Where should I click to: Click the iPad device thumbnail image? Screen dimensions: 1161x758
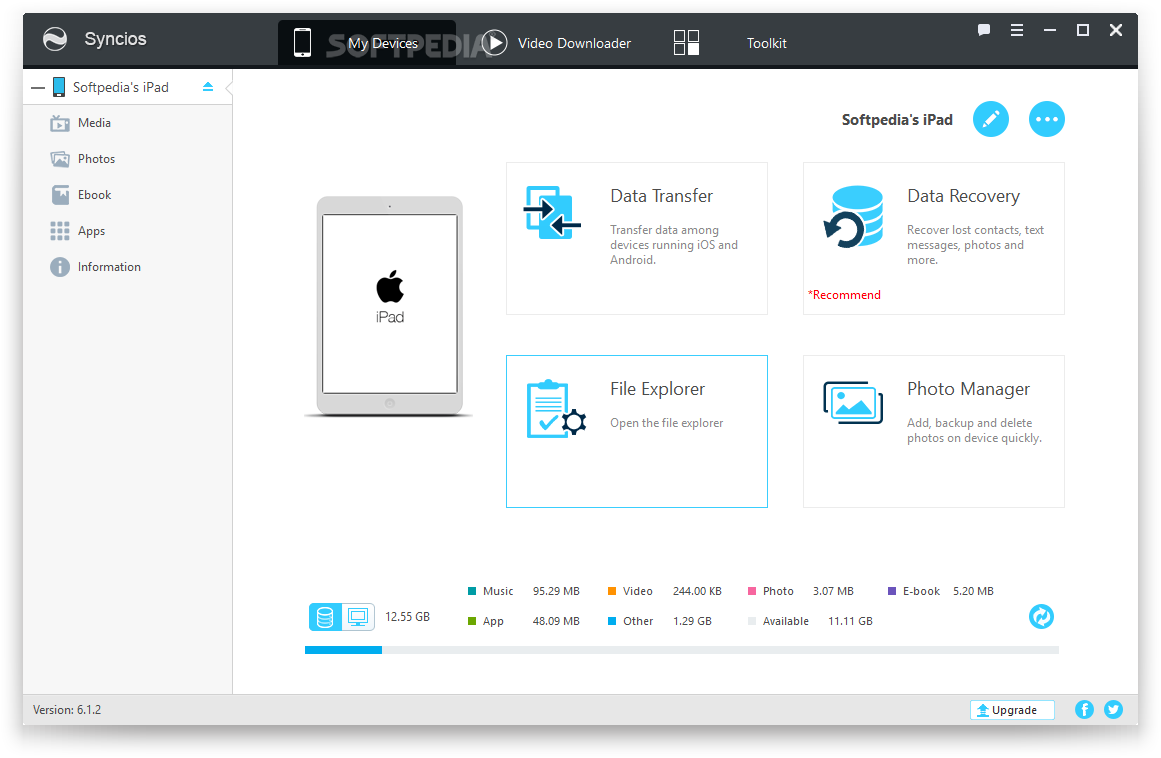[389, 305]
